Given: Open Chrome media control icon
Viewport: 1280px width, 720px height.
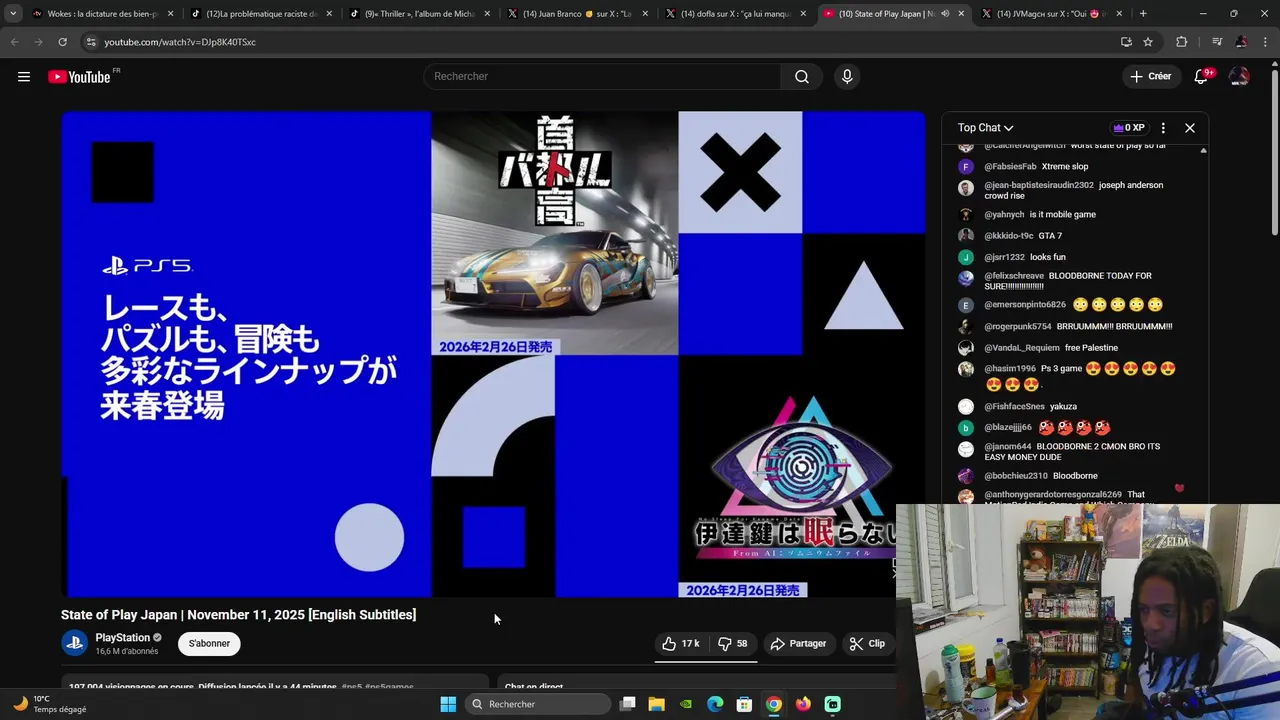Looking at the screenshot, I should coord(1217,42).
